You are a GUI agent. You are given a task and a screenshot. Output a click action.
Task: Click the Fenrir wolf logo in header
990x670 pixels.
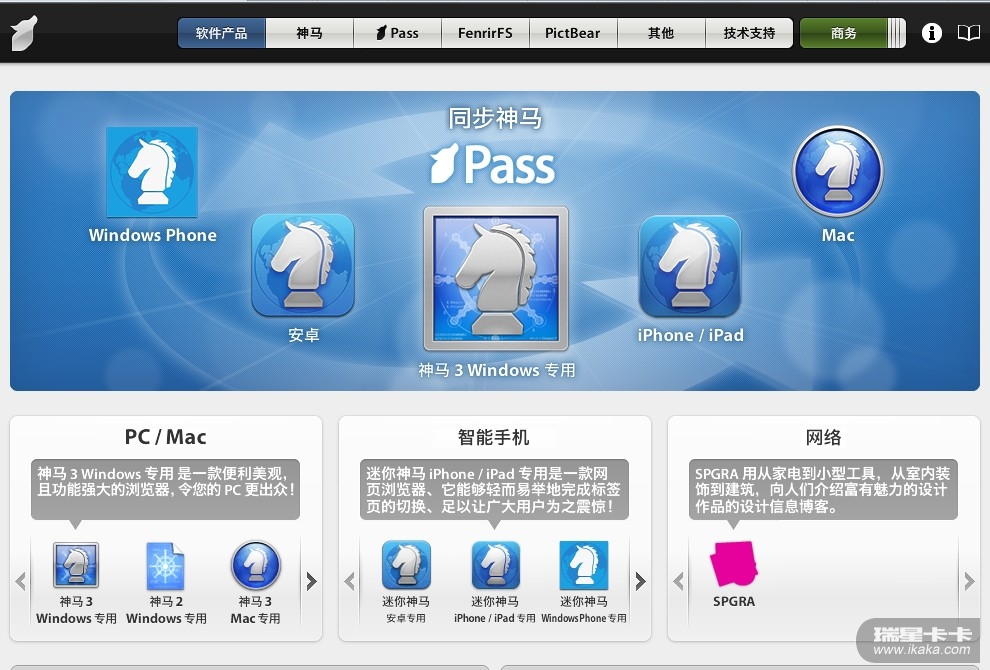[x=25, y=33]
